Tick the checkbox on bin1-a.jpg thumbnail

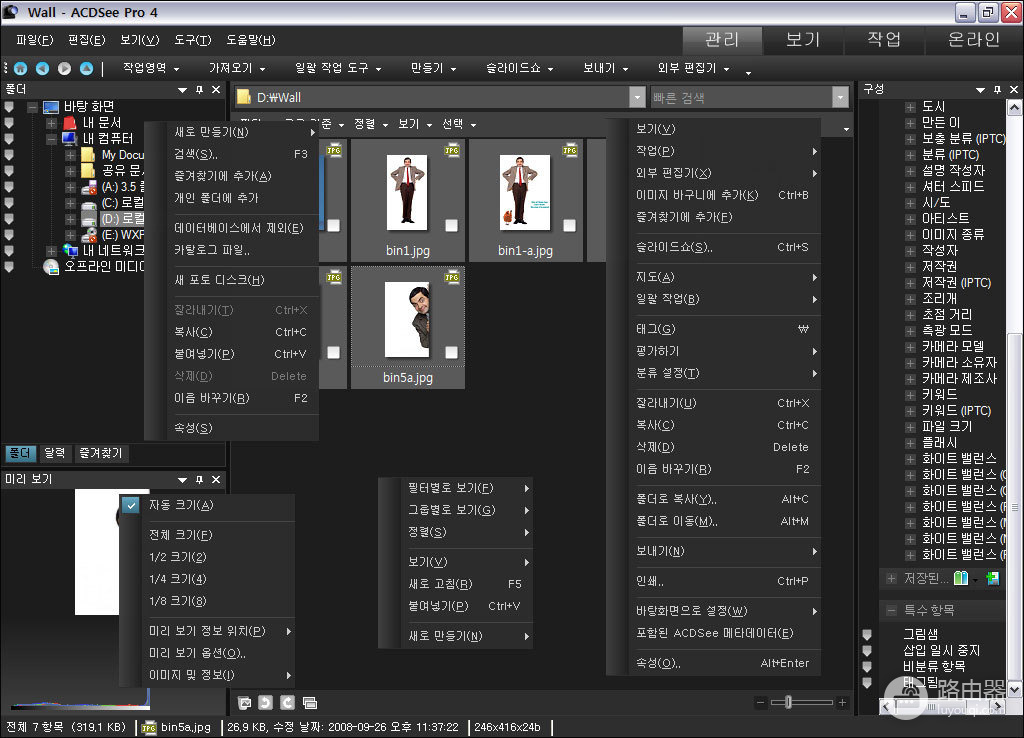click(569, 225)
